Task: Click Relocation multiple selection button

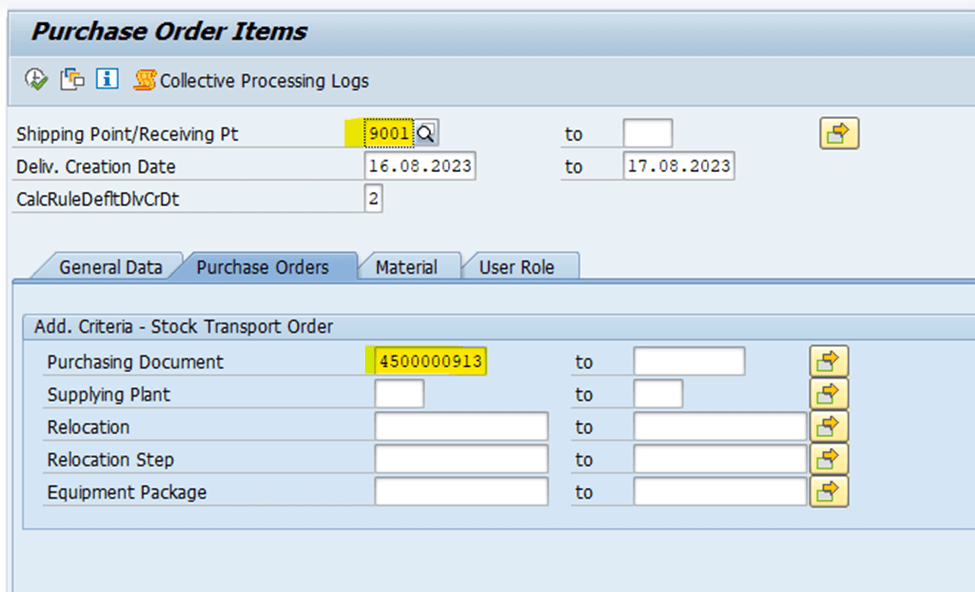Action: (x=829, y=427)
